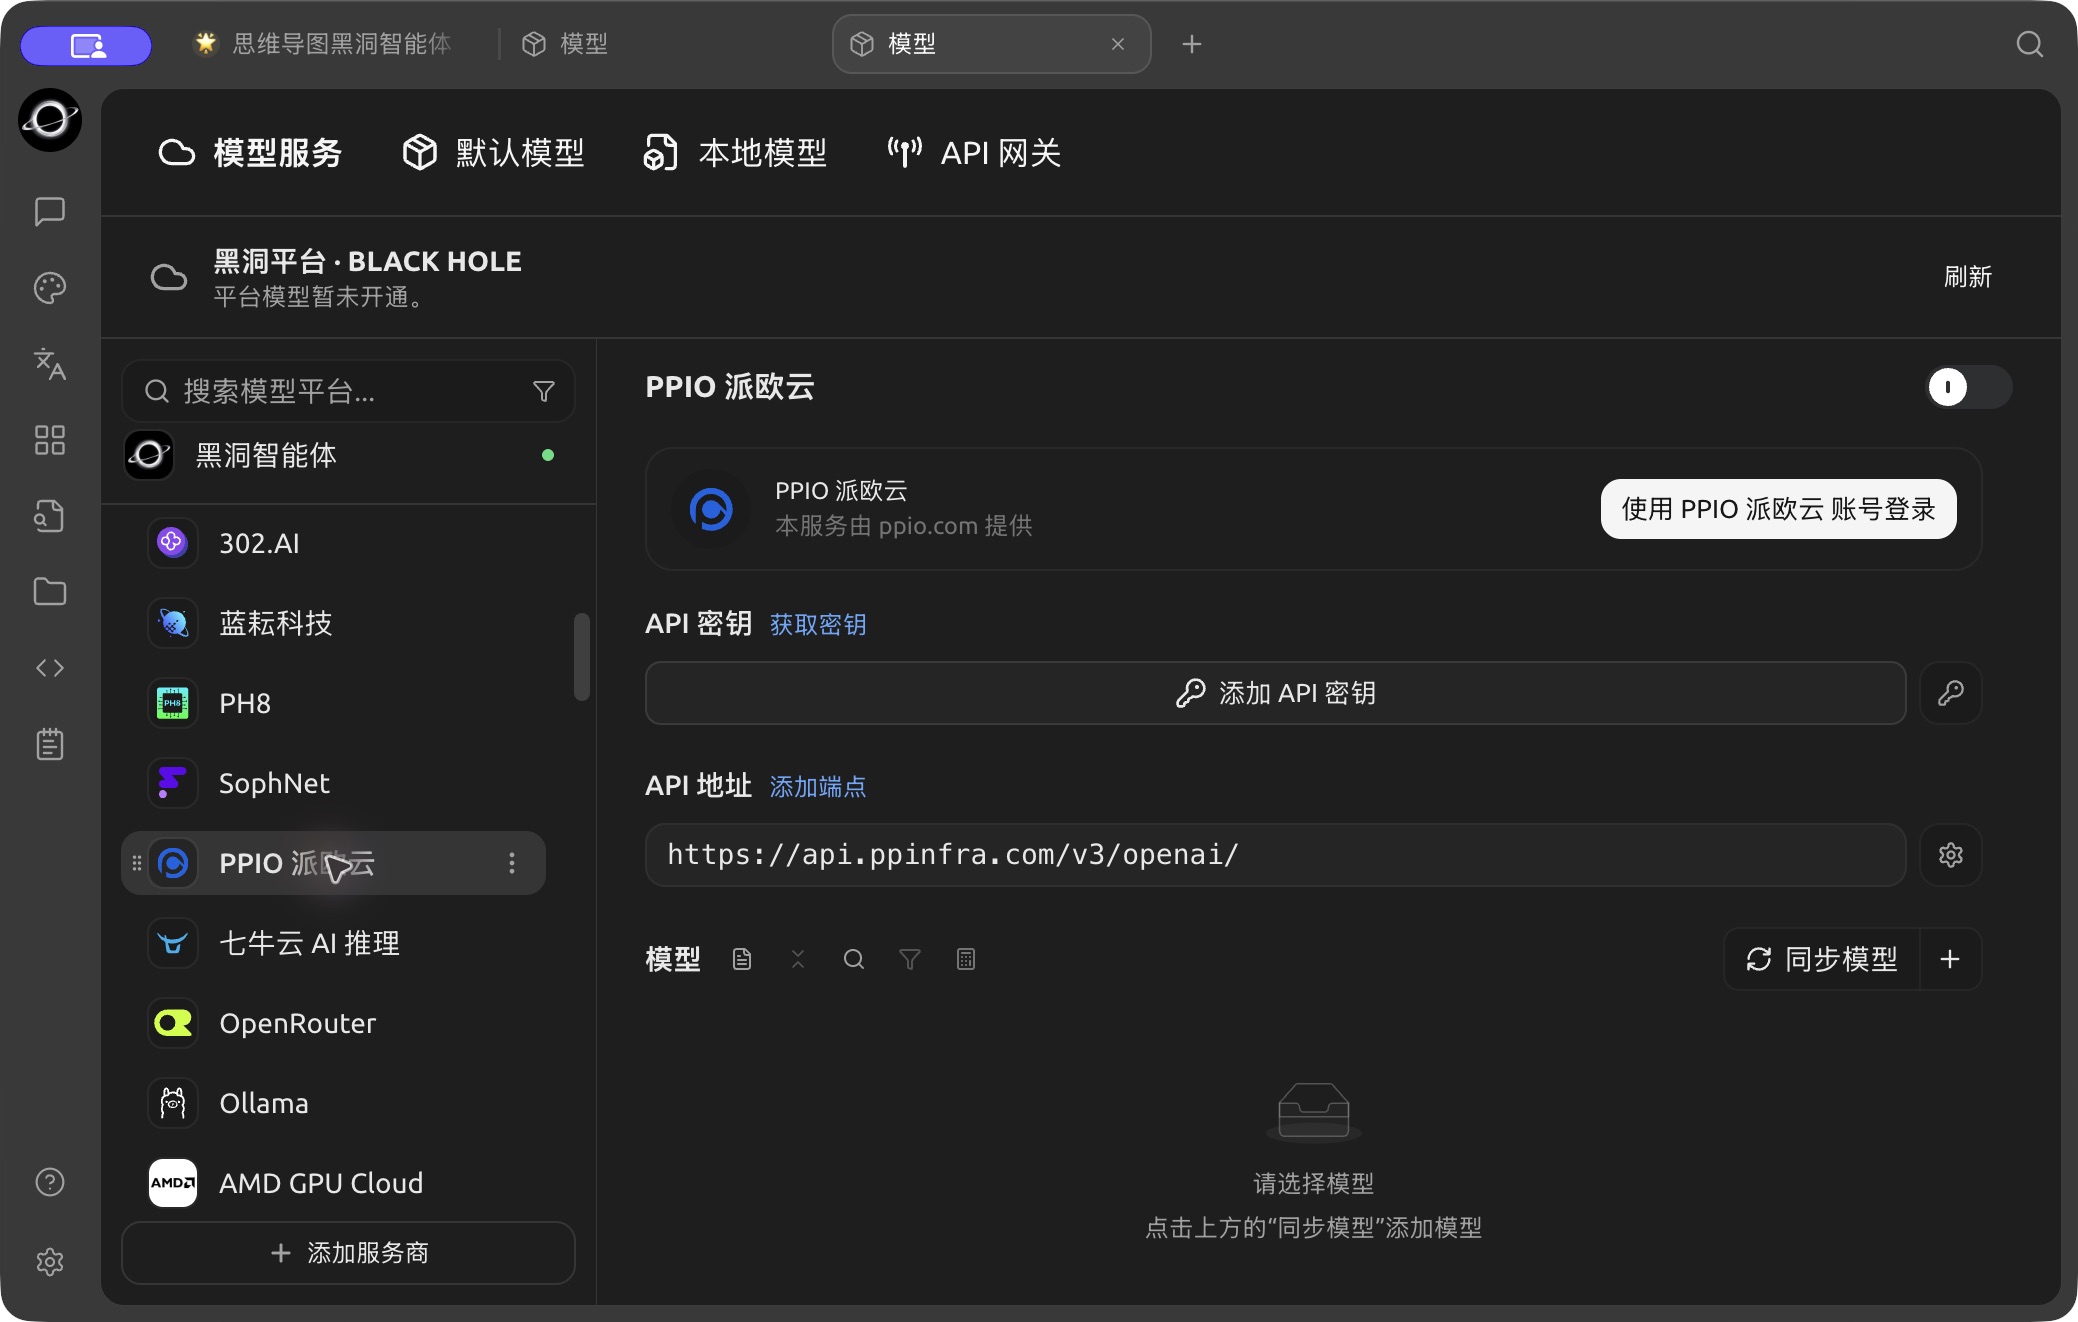Screen dimensions: 2078x1322
Task: Click the PPIO logo in provider card
Action: pyautogui.click(x=711, y=509)
